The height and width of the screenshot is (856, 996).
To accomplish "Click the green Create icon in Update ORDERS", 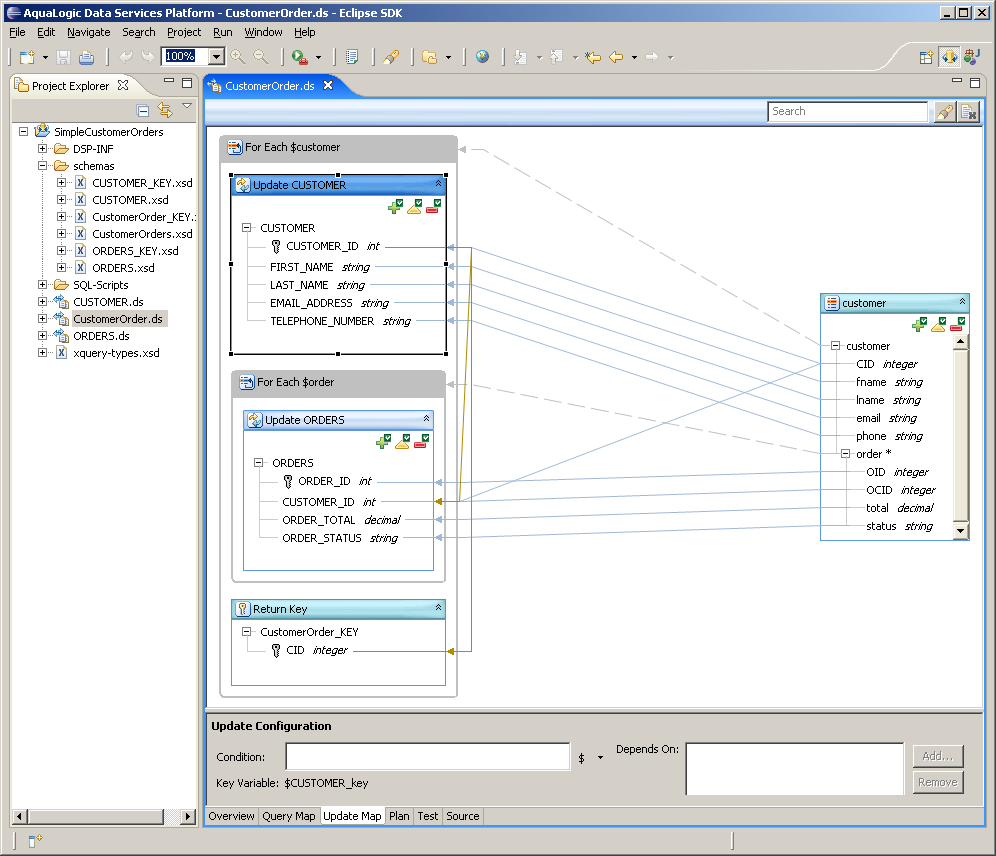I will click(x=383, y=441).
